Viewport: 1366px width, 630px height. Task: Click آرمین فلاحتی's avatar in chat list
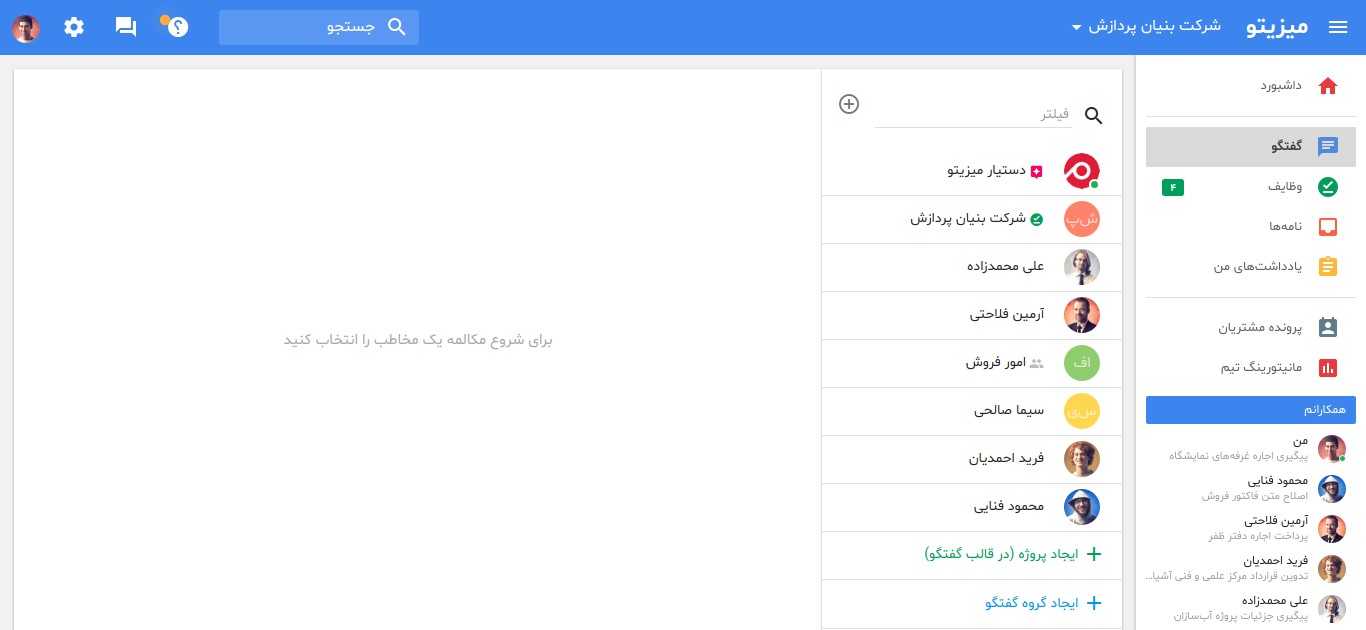click(x=1082, y=315)
